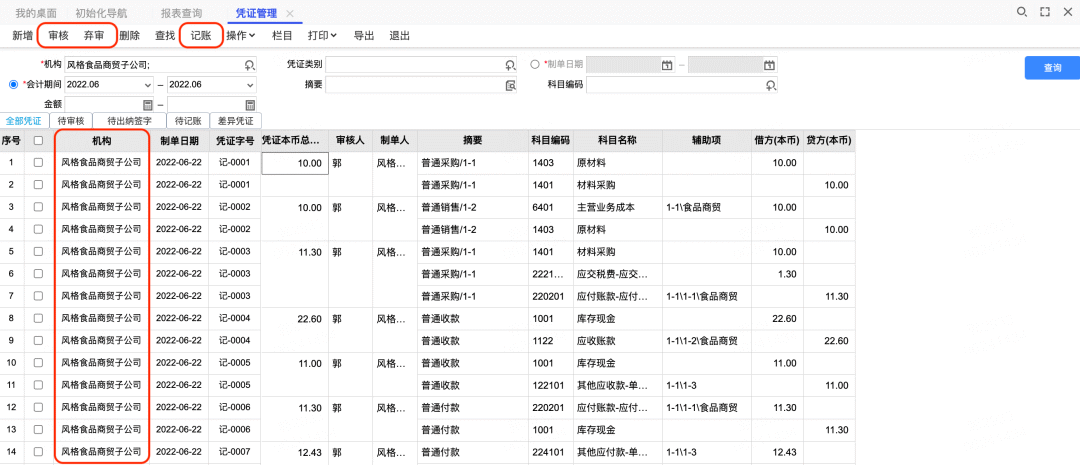The width and height of the screenshot is (1080, 465).
Task: Show the 差异凭证 tab
Action: click(x=236, y=121)
